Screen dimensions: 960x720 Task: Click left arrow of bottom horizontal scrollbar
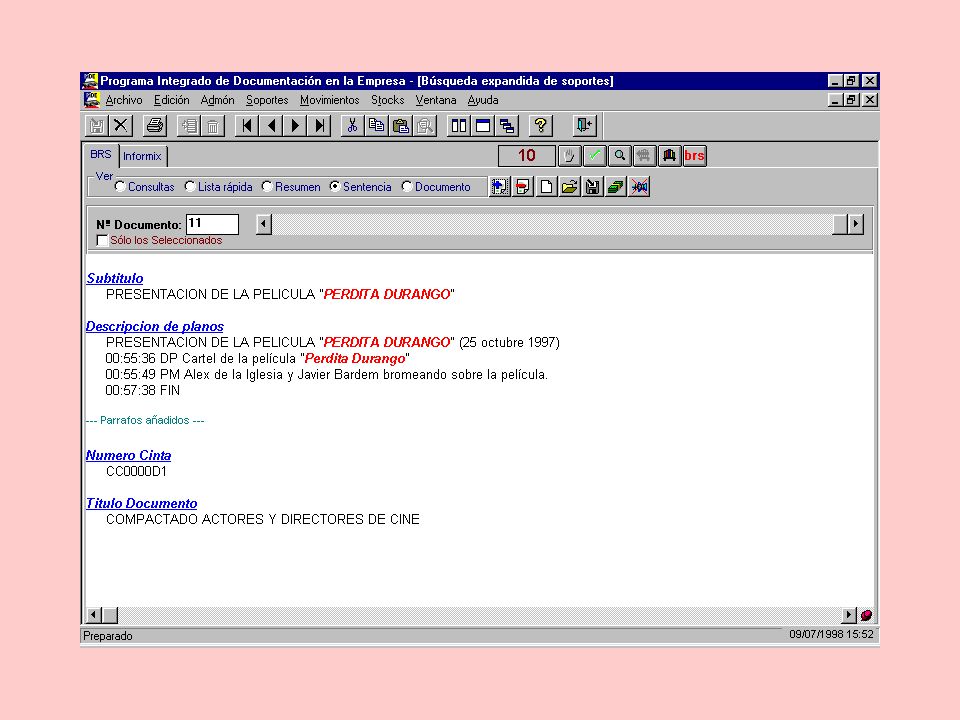click(94, 615)
